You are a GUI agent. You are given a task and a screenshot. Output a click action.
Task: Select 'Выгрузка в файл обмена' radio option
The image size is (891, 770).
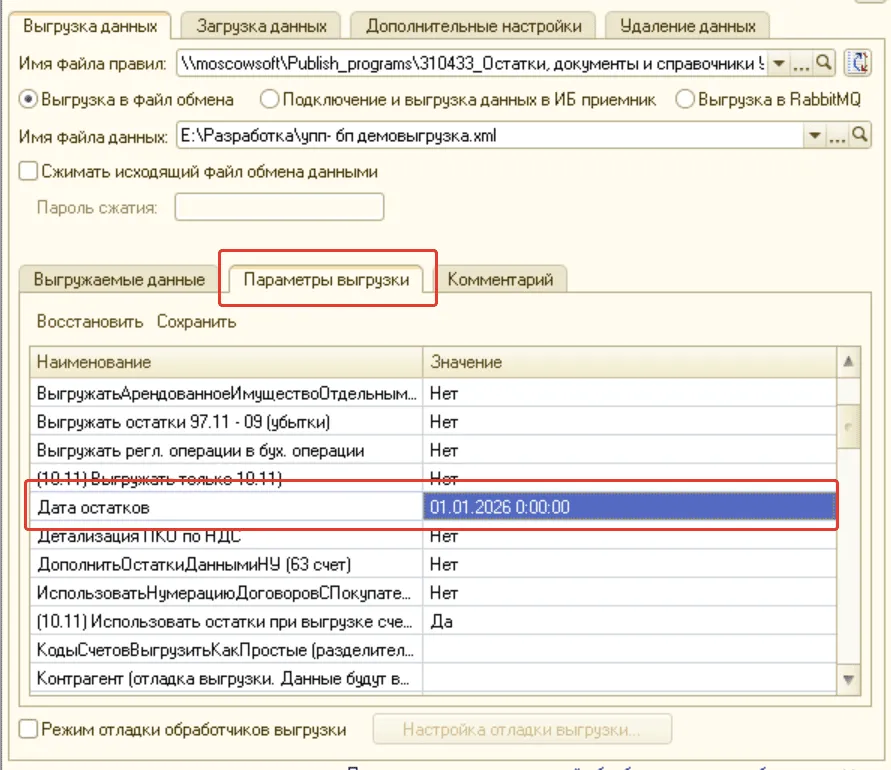point(29,100)
